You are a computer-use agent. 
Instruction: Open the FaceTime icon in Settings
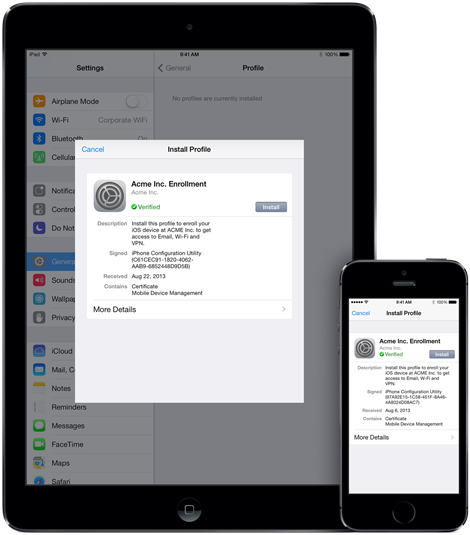(39, 444)
